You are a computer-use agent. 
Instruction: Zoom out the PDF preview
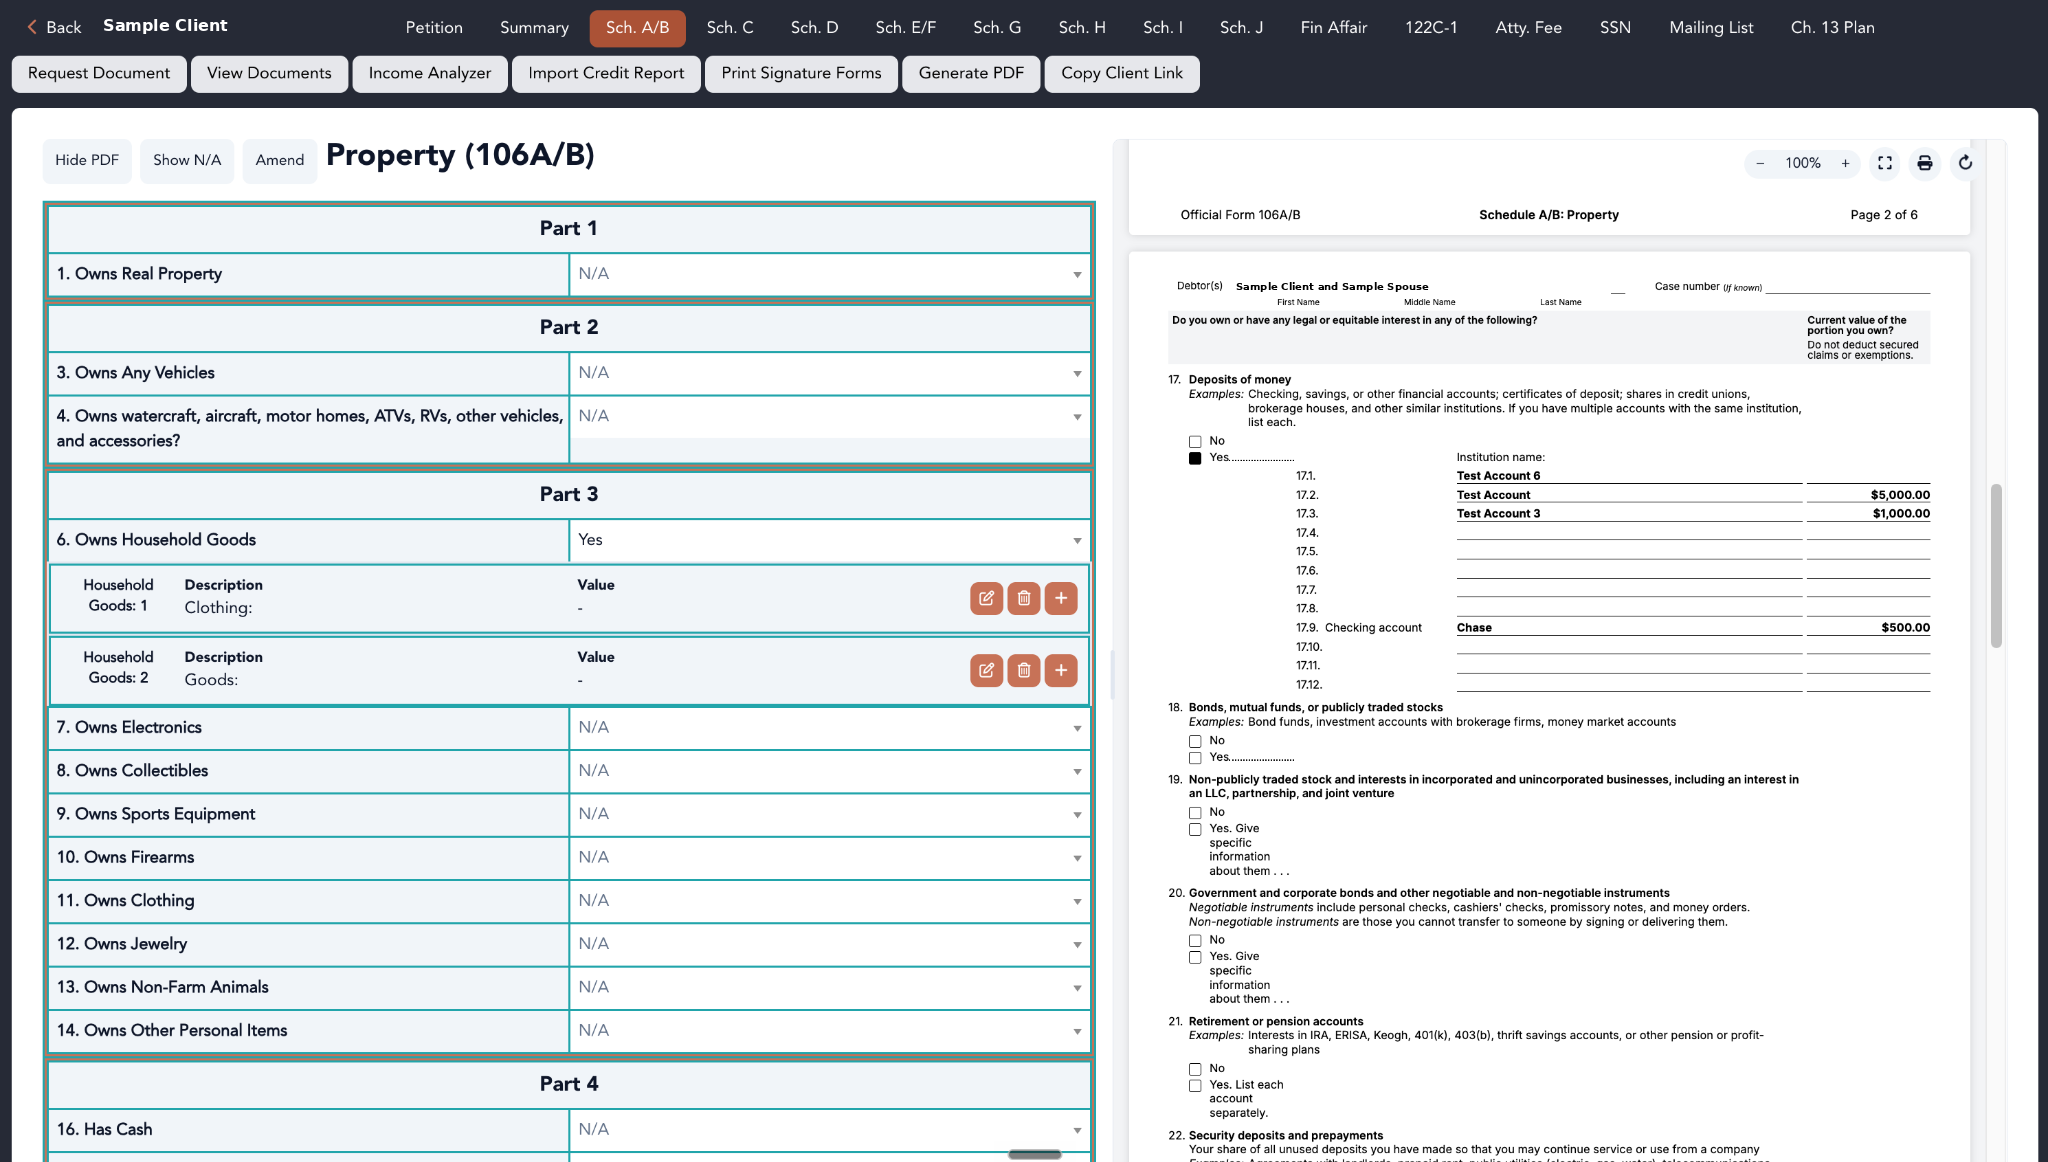pos(1760,163)
